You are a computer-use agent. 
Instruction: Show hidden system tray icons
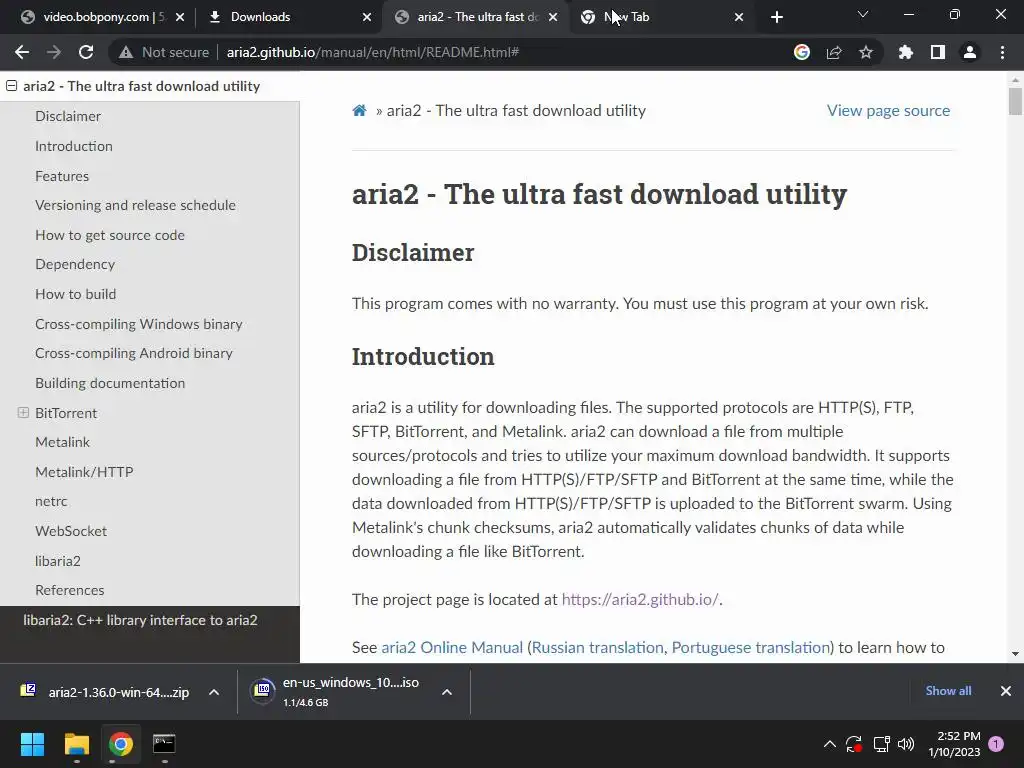tap(829, 744)
